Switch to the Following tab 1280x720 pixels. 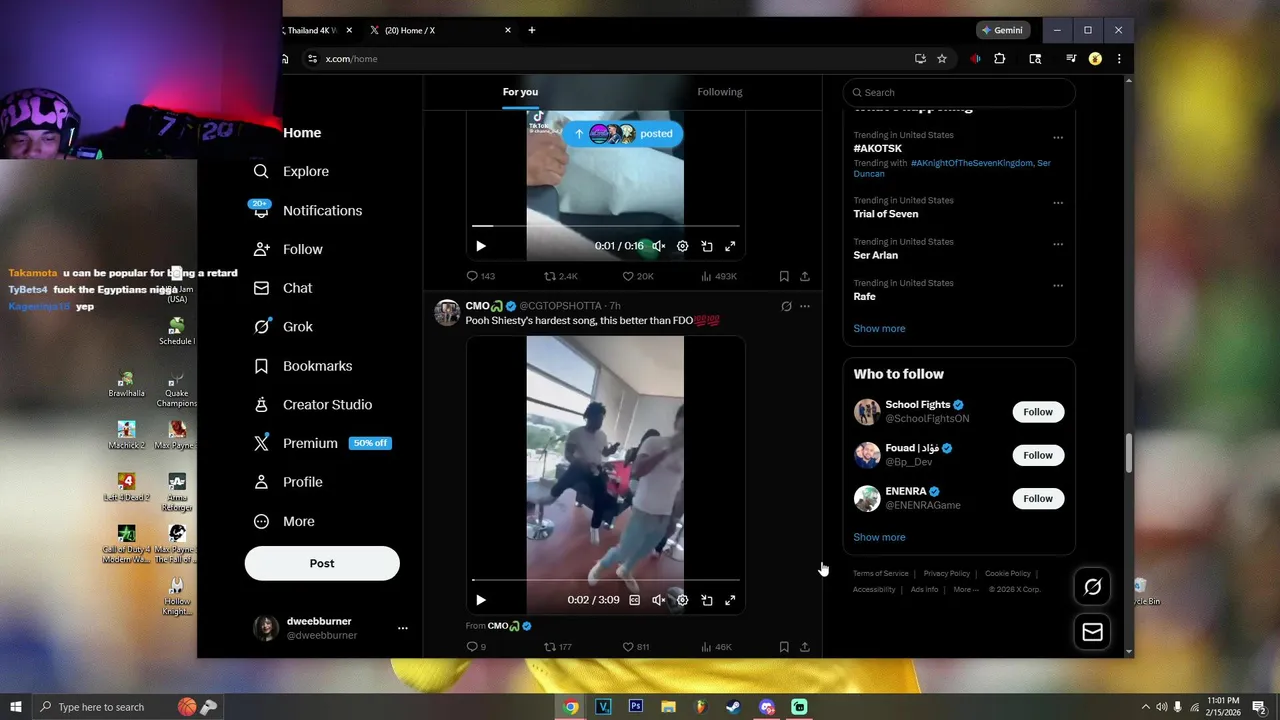pos(720,92)
